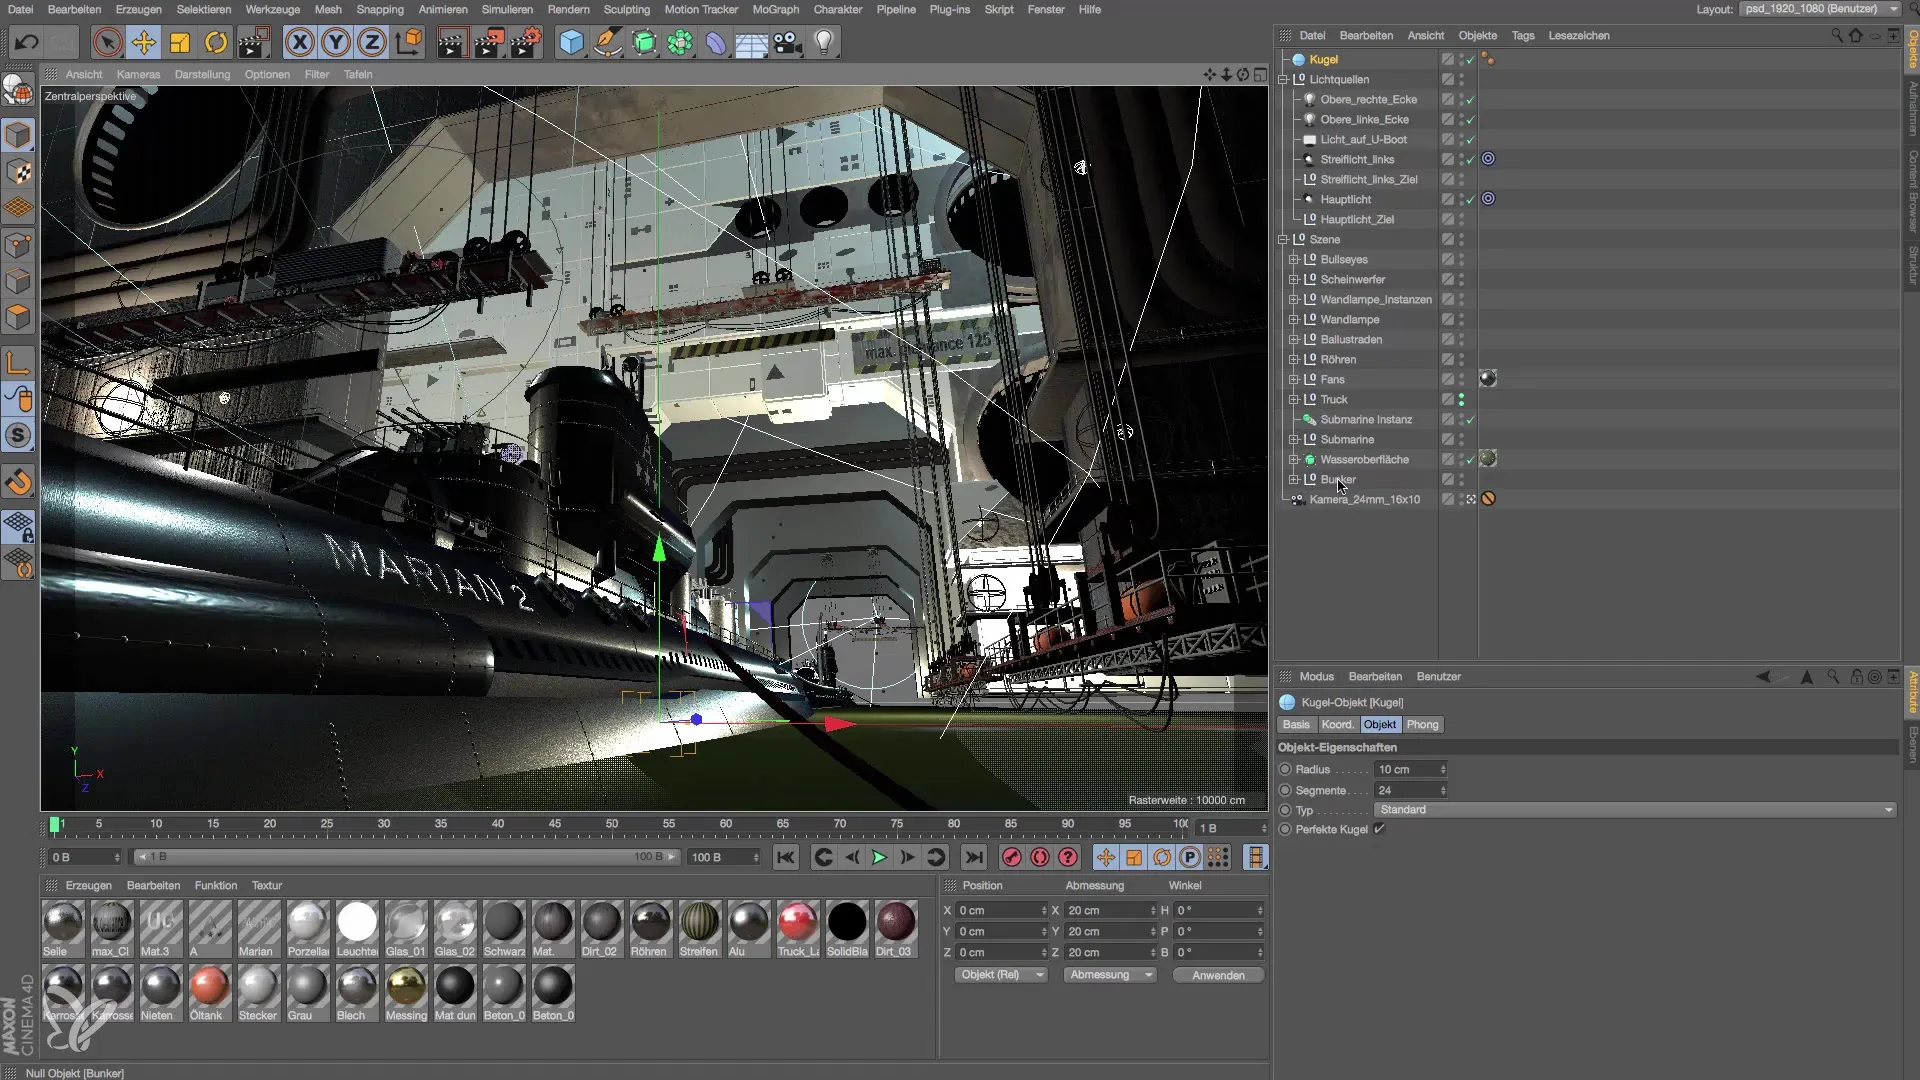Add a camera object icon
1920x1080 pixels.
tap(788, 42)
